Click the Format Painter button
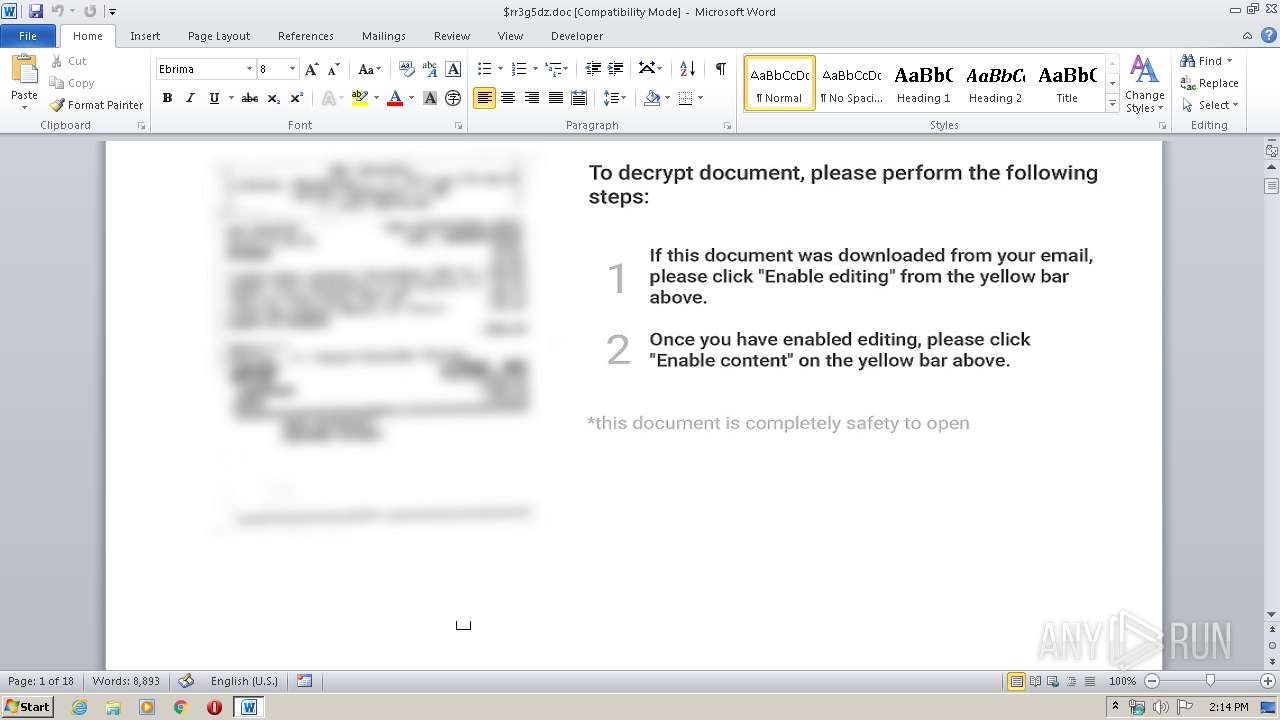The height and width of the screenshot is (720, 1280). click(96, 105)
